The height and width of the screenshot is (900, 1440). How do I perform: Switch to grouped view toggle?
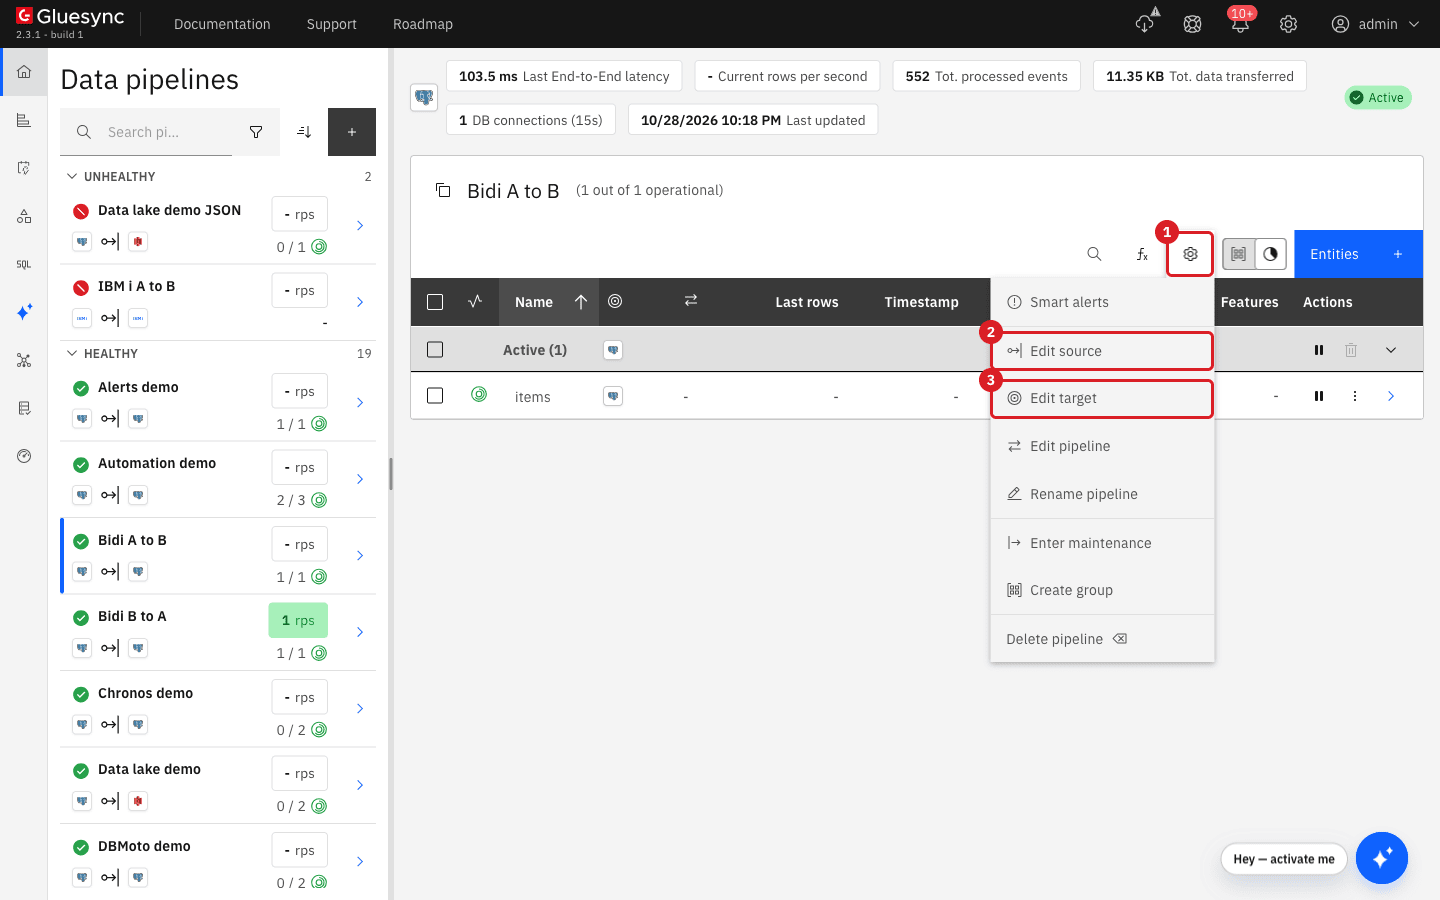coord(1239,254)
